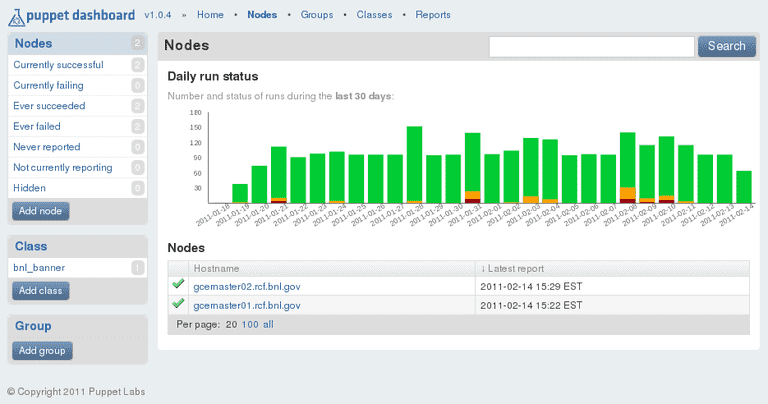Filter by Currently successful nodes
The height and width of the screenshot is (404, 768).
pos(58,65)
